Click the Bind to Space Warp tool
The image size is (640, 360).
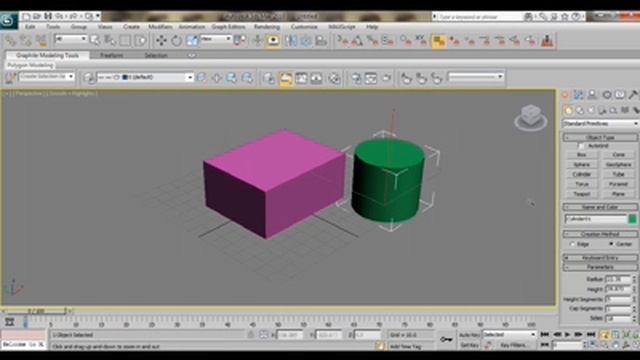41,40
